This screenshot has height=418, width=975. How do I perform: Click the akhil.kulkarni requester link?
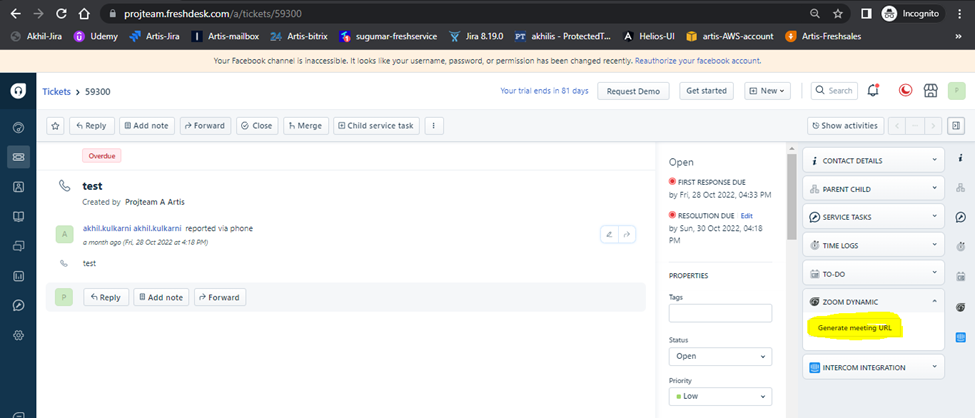tap(132, 228)
